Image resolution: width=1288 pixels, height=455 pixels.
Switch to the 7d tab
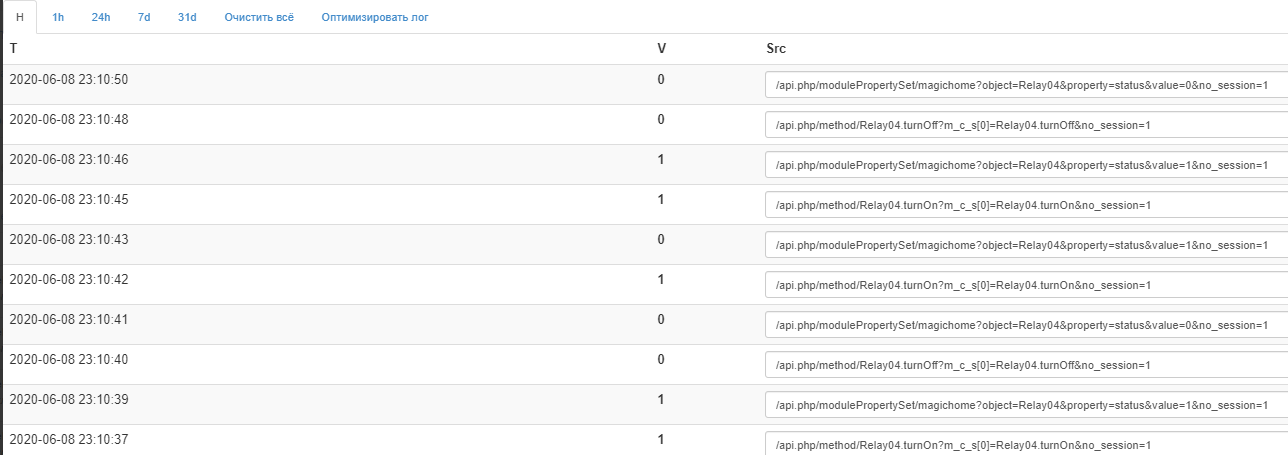tap(144, 18)
